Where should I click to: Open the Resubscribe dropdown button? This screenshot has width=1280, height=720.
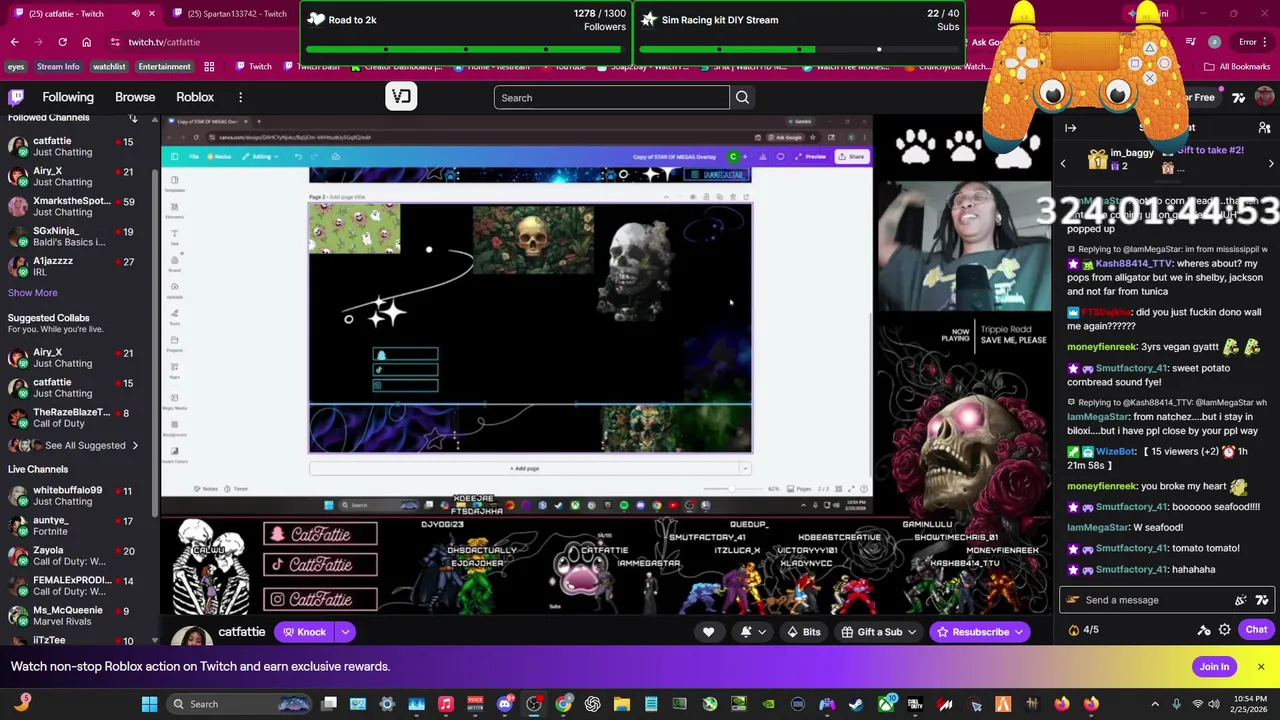tap(980, 632)
